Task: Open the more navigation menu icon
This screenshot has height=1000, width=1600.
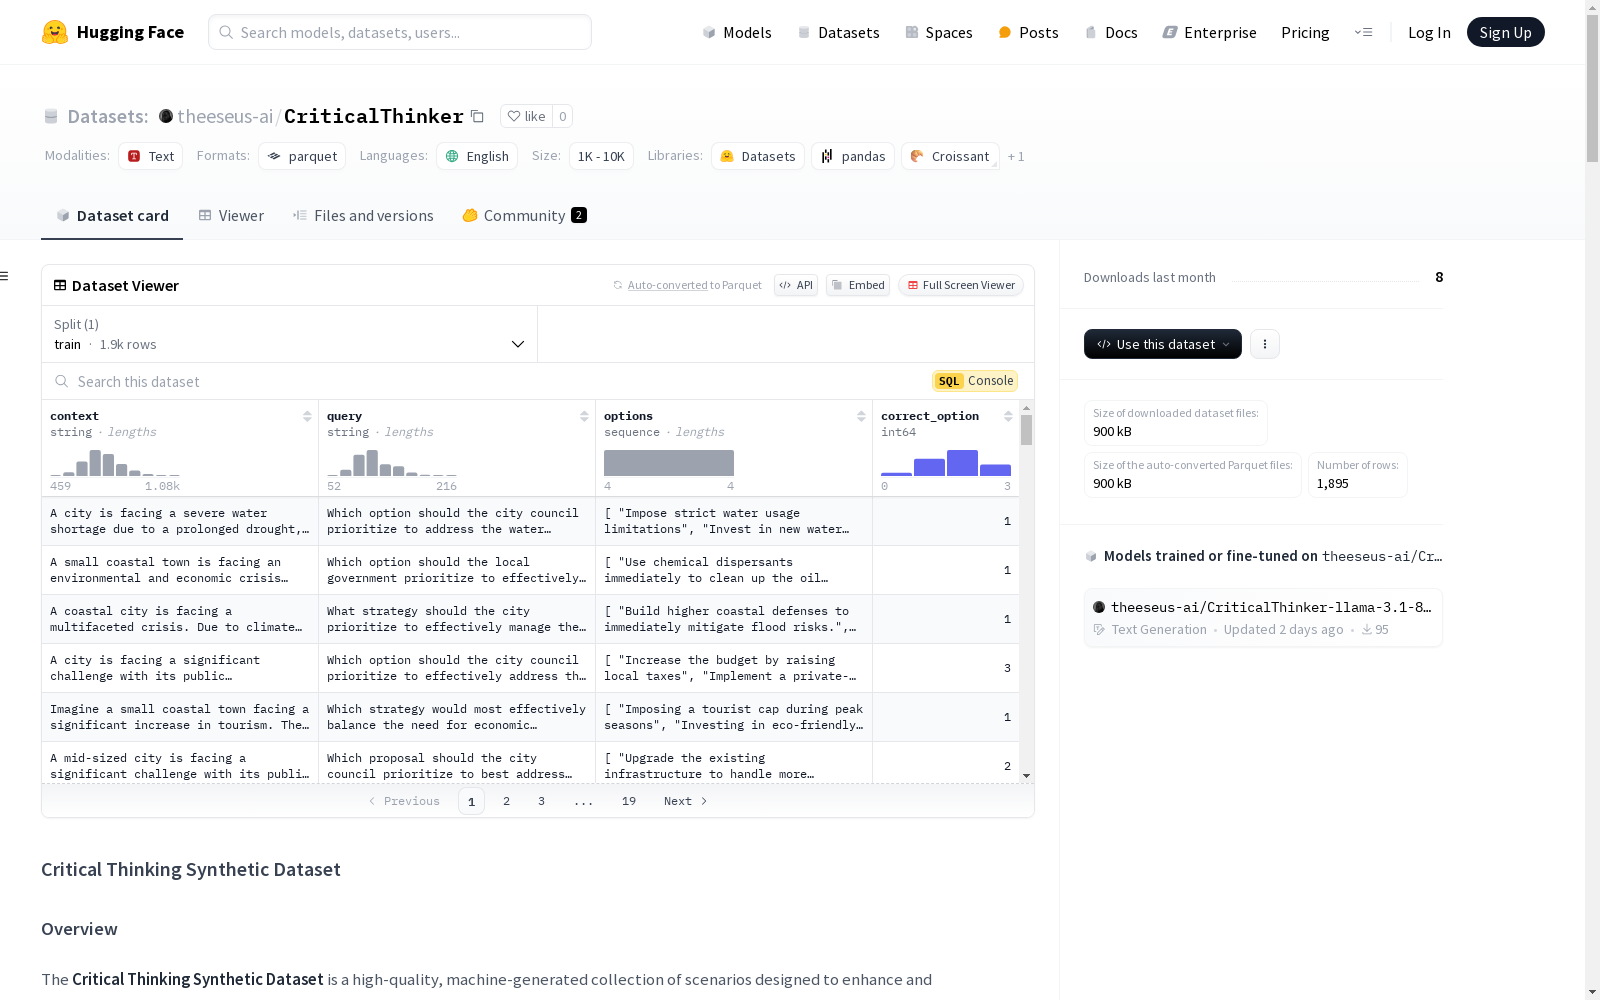Action: click(1363, 32)
